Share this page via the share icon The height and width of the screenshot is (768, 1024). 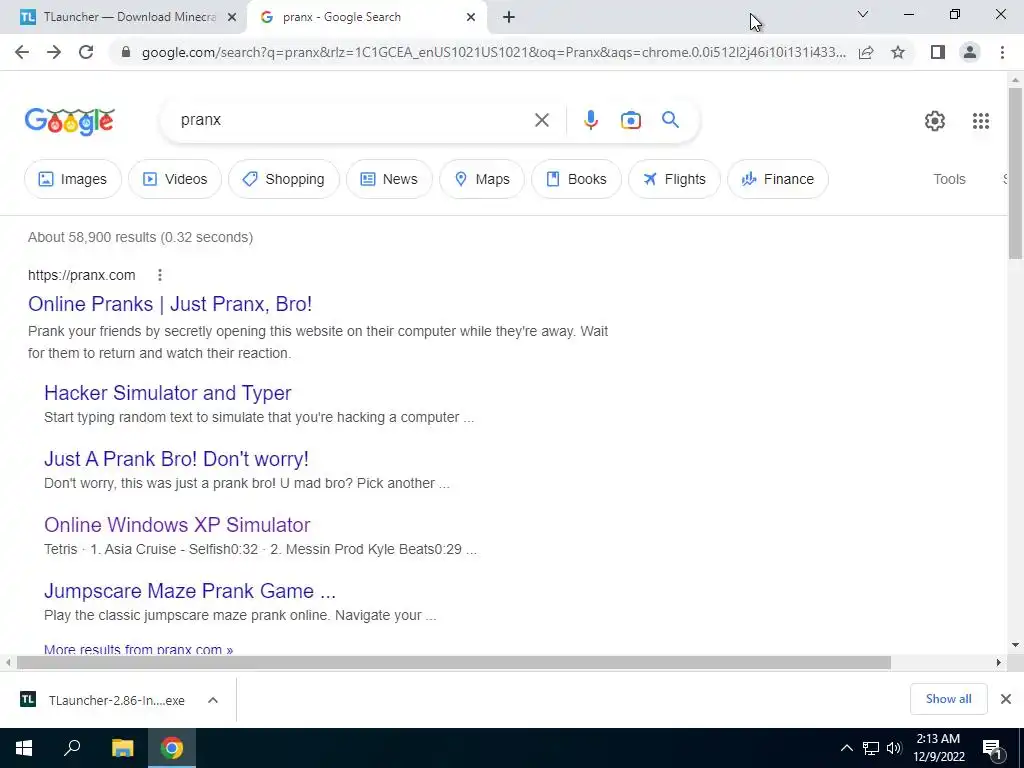click(x=866, y=52)
